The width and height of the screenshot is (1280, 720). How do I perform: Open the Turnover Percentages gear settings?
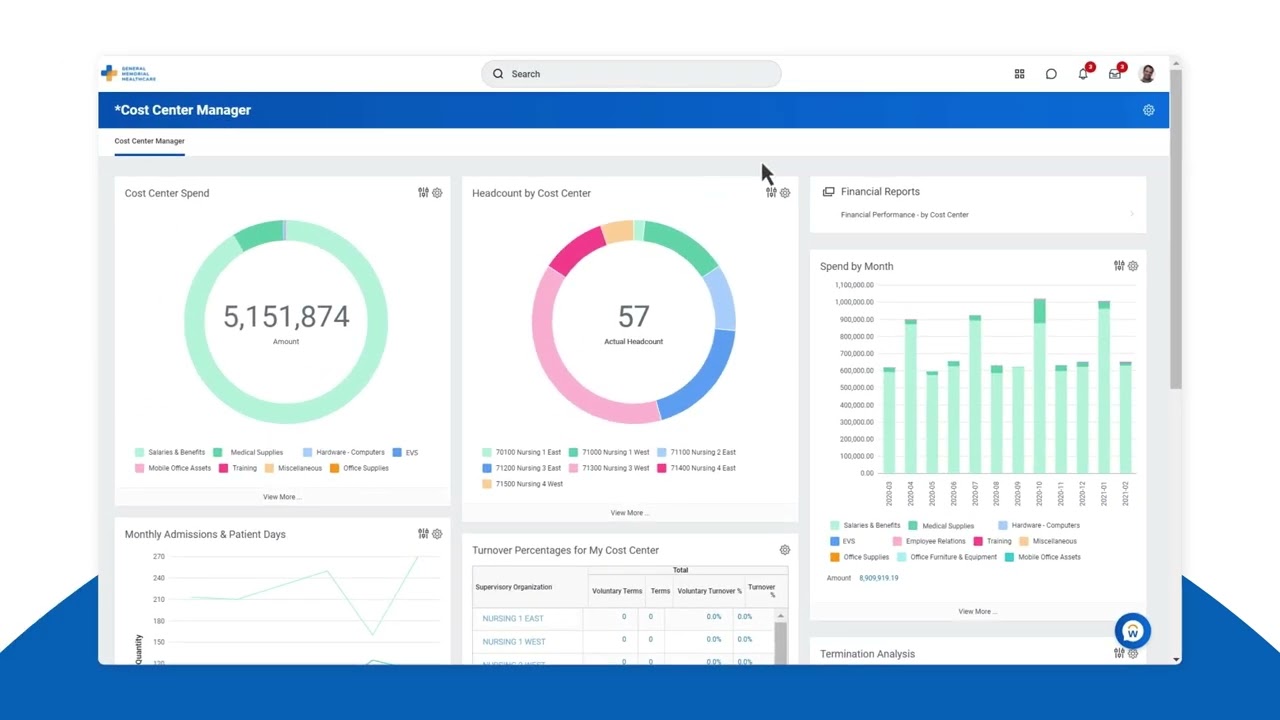tap(785, 550)
